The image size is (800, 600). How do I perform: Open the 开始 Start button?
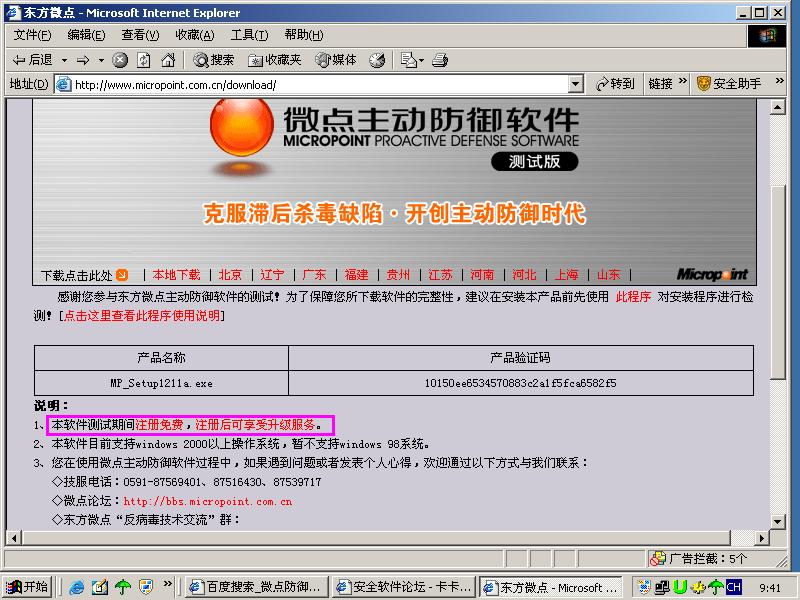click(28, 587)
